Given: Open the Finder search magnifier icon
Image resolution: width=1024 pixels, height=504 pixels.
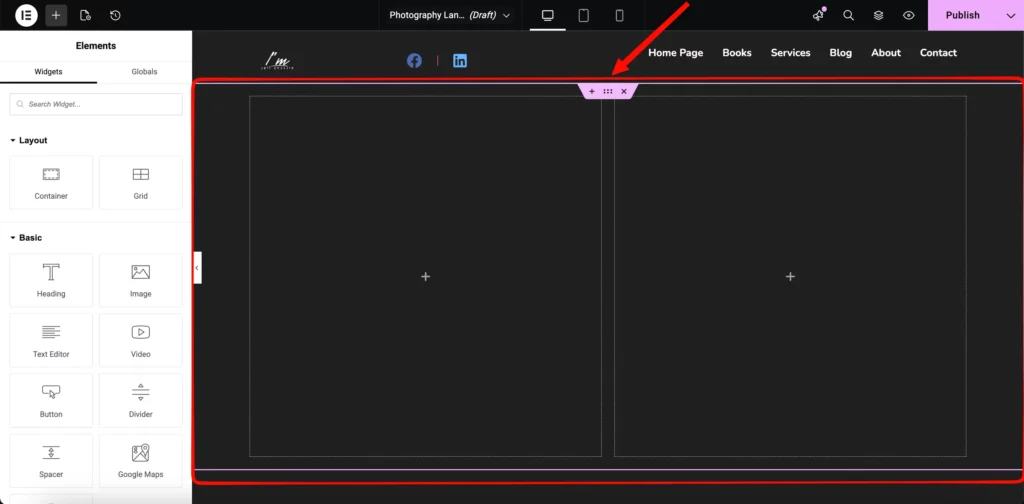Looking at the screenshot, I should tap(848, 15).
